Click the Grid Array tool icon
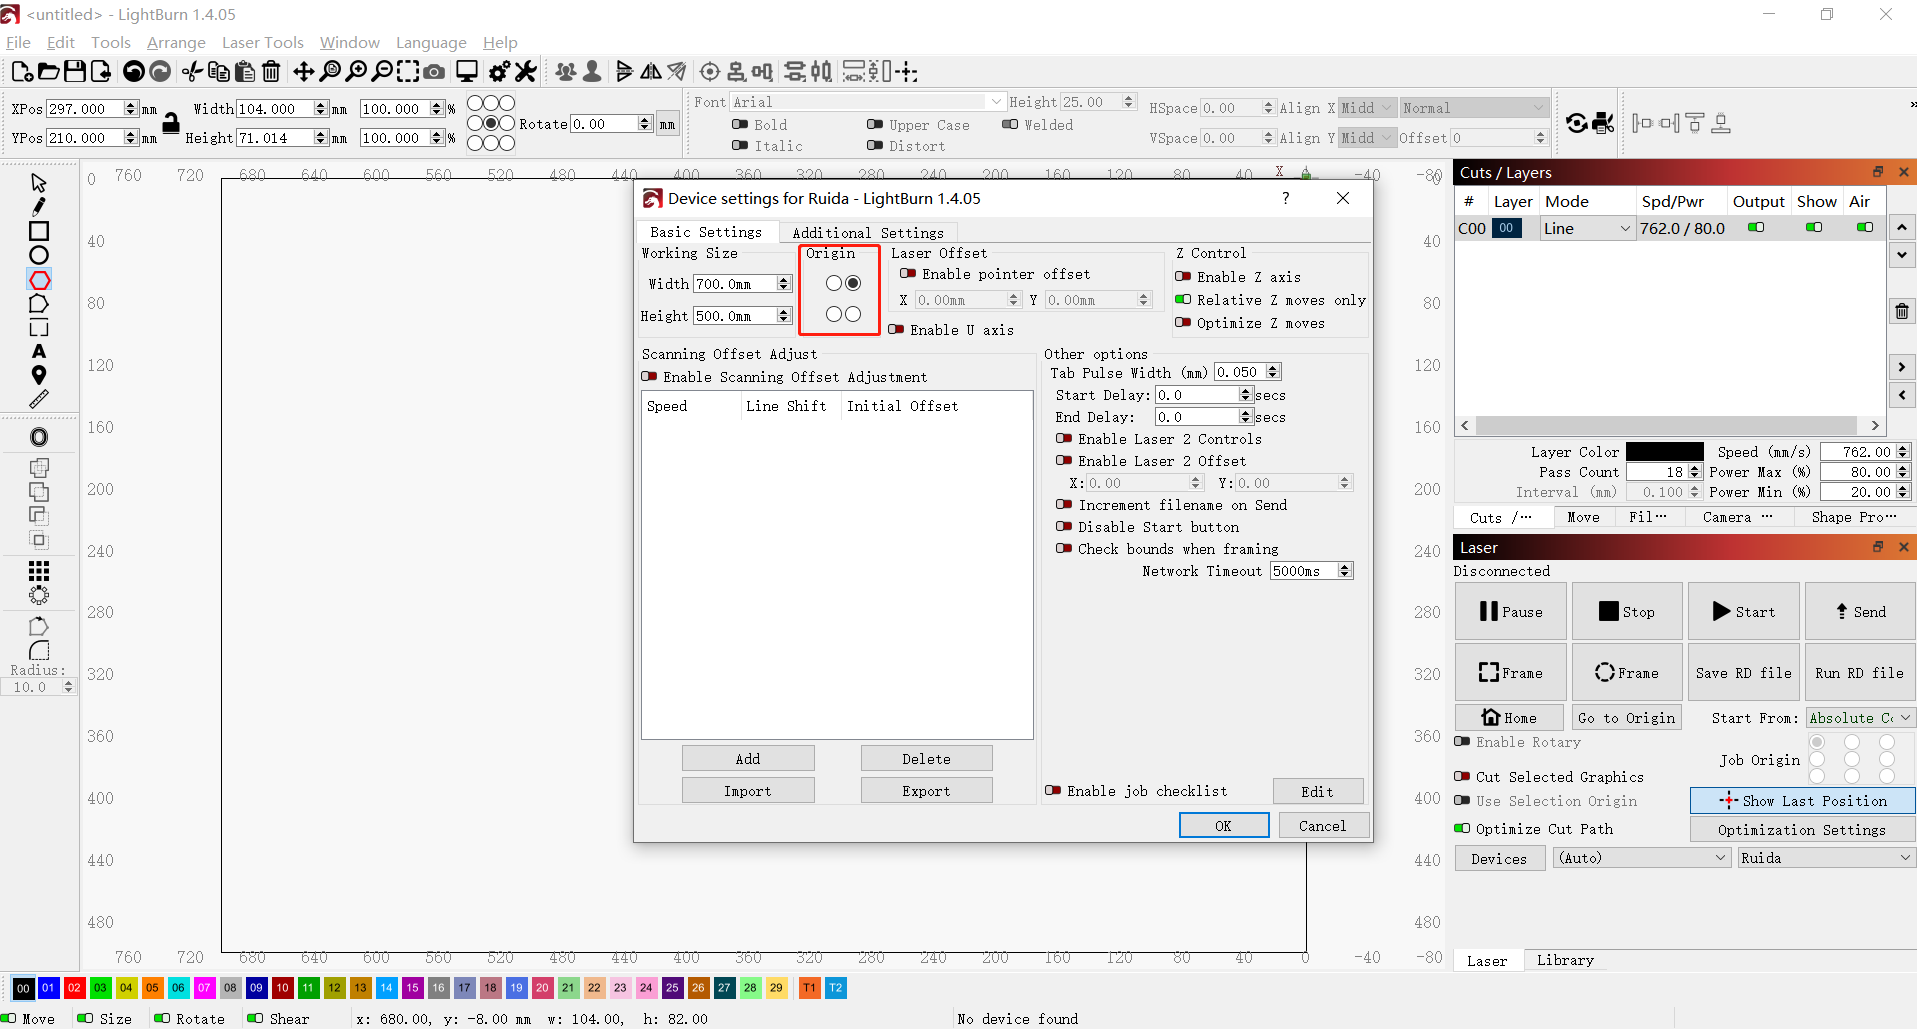1917x1029 pixels. 39,571
